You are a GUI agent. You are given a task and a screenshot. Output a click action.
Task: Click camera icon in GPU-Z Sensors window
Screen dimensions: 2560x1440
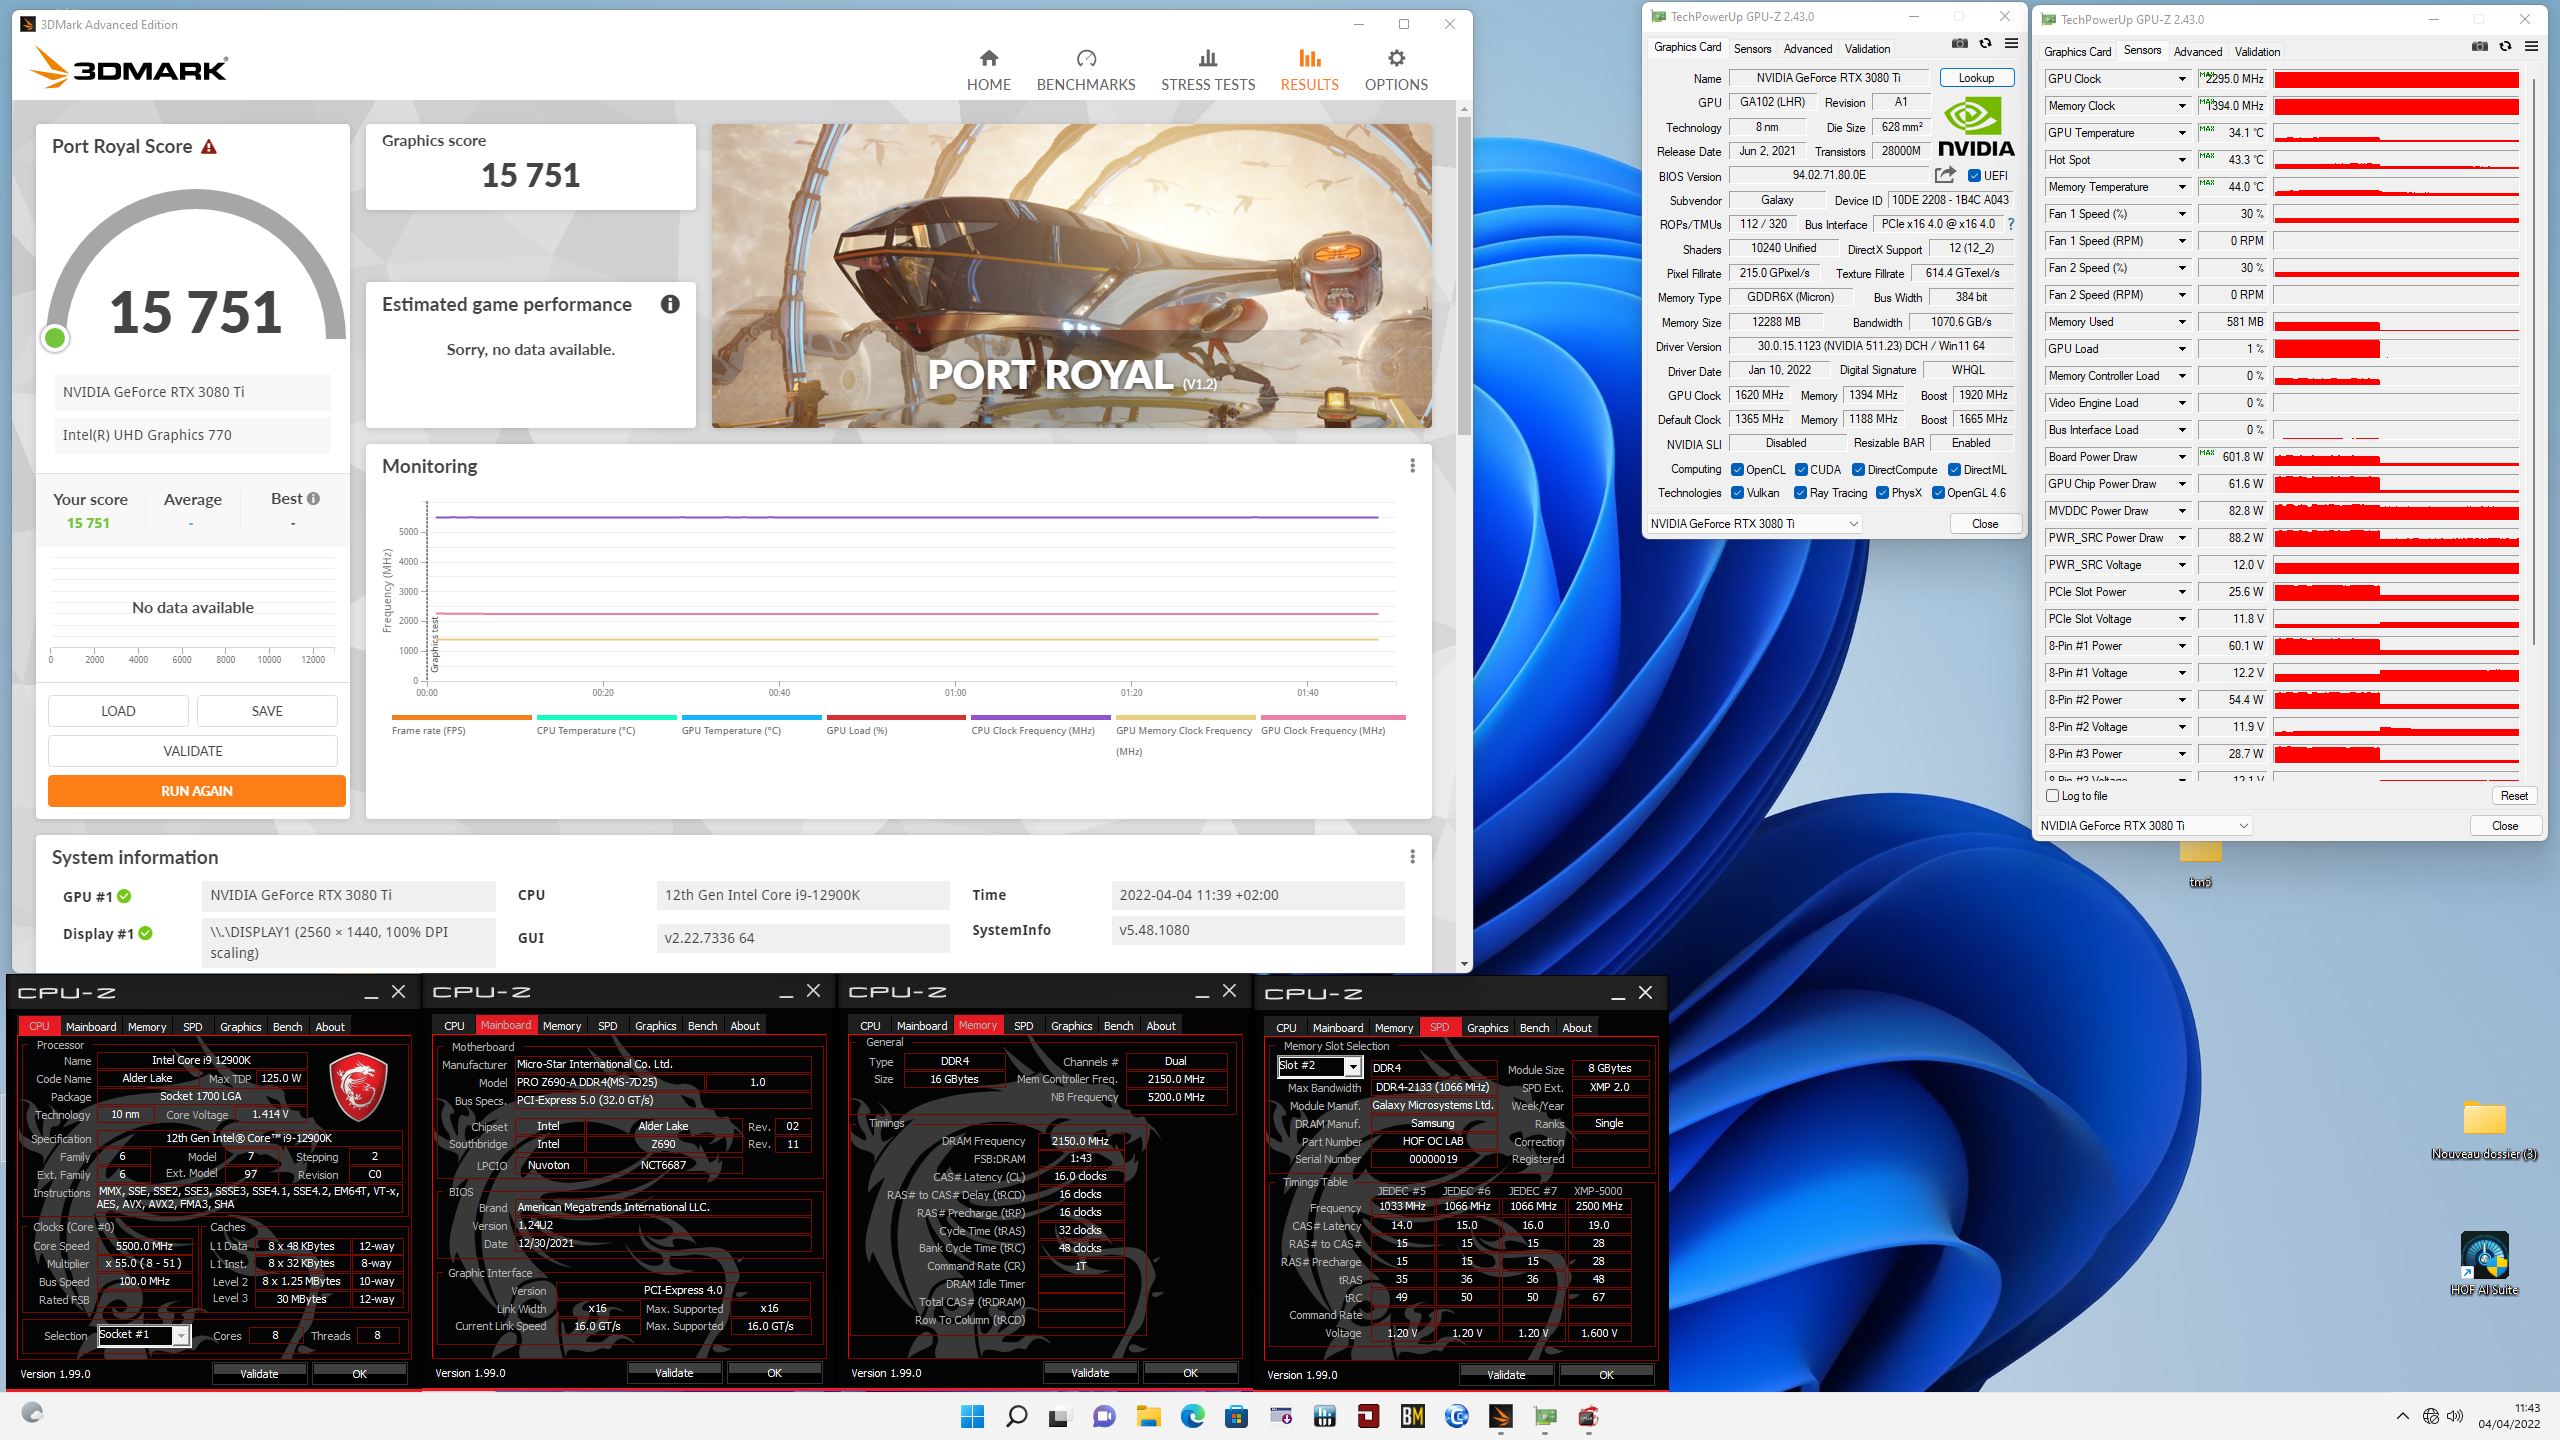point(2480,47)
